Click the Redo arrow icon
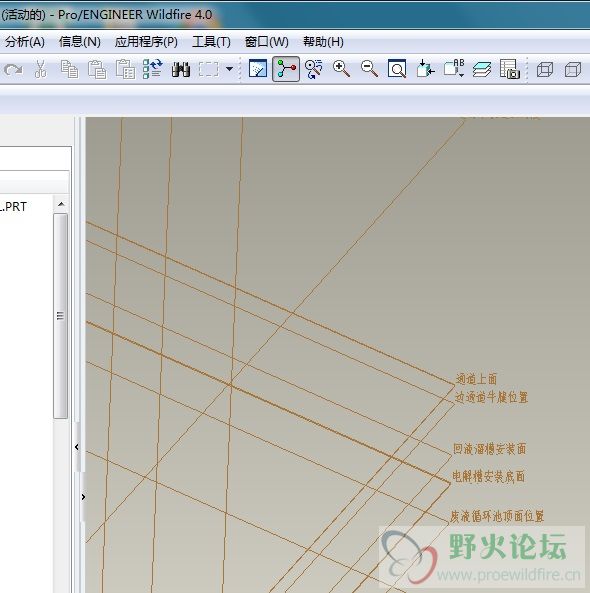This screenshot has height=593, width=590. click(x=13, y=70)
